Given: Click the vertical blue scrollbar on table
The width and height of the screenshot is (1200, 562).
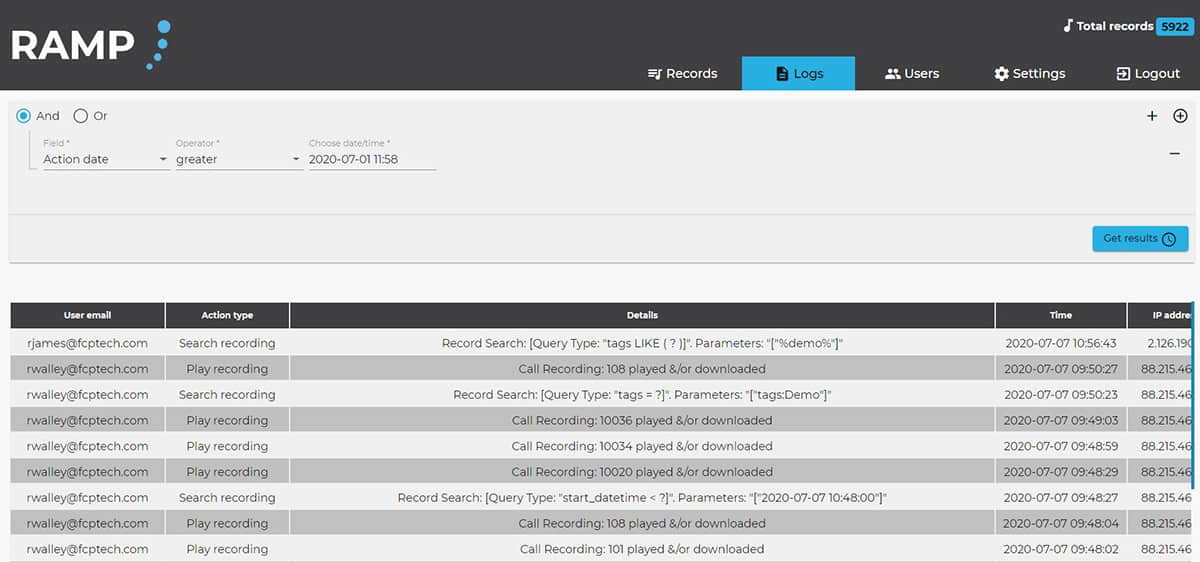Looking at the screenshot, I should pyautogui.click(x=1192, y=390).
